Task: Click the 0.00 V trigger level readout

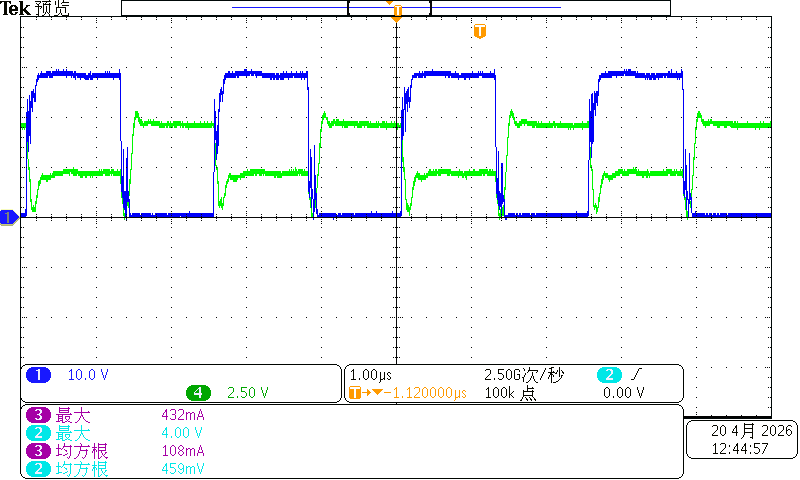Action: [623, 393]
